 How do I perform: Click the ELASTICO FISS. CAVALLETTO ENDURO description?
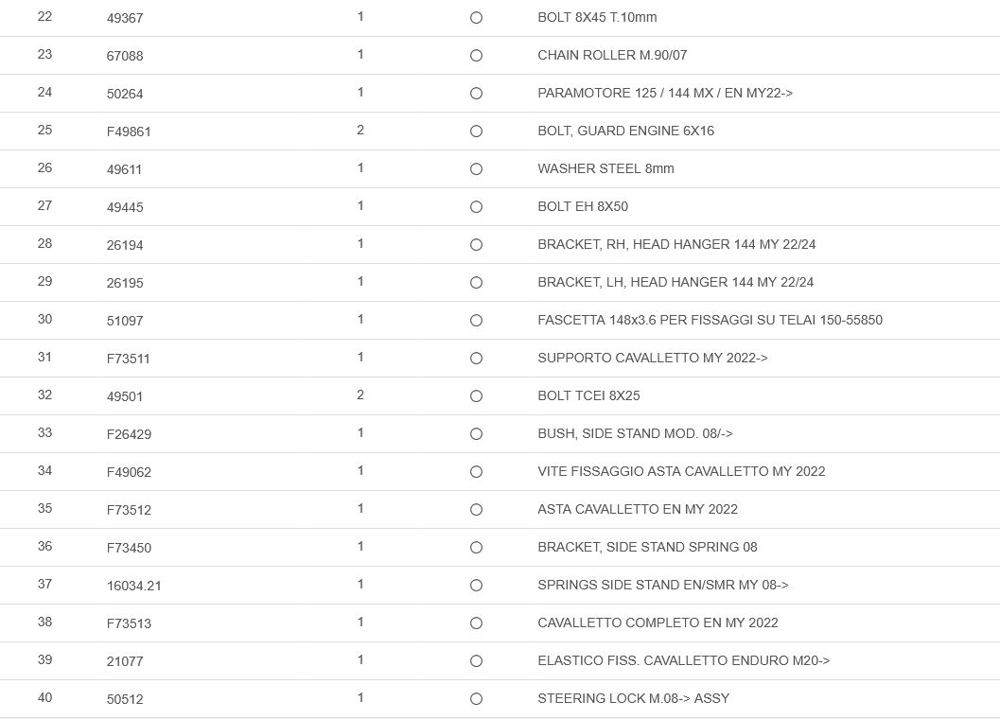click(x=683, y=661)
